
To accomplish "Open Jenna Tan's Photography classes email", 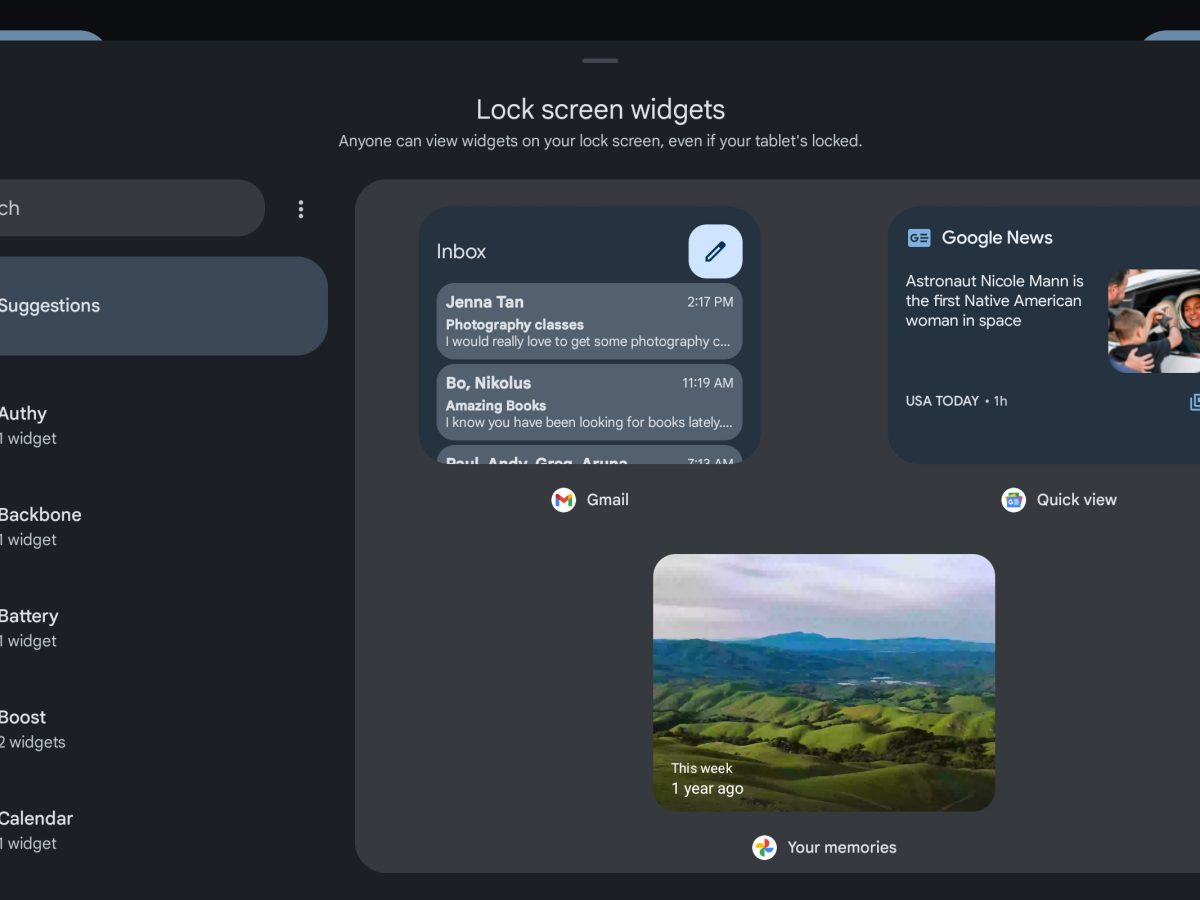I will pos(589,321).
